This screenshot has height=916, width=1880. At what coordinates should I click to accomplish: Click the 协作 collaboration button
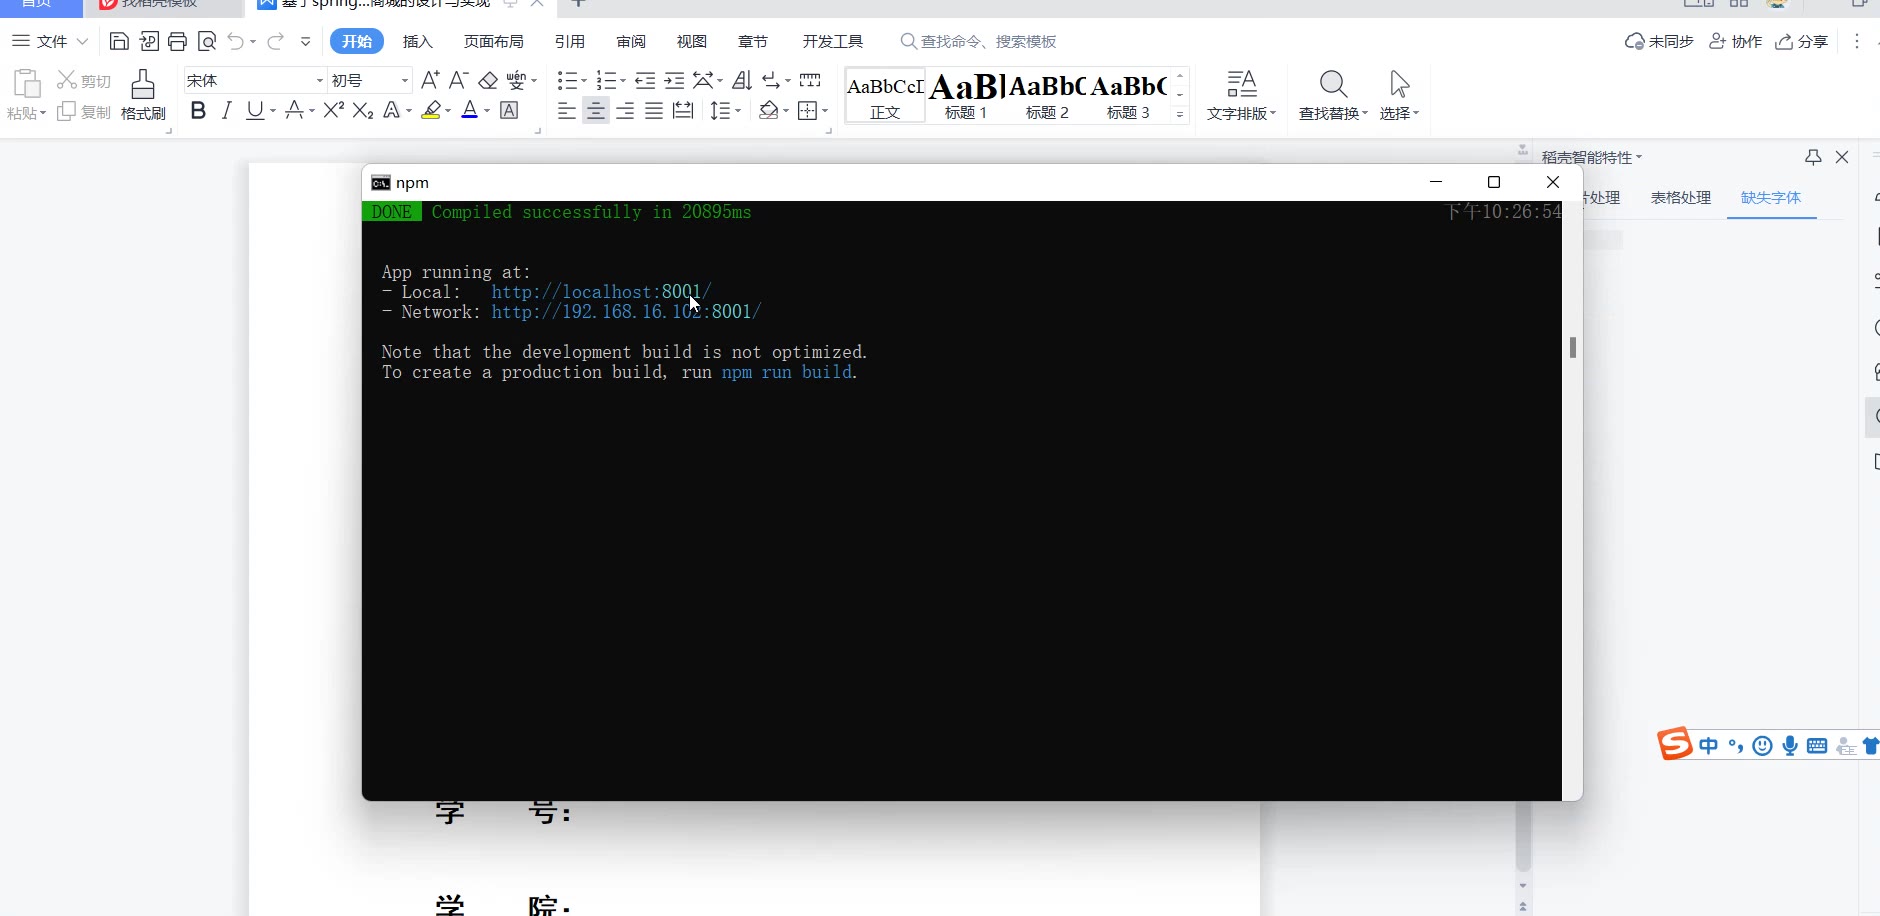pos(1736,41)
